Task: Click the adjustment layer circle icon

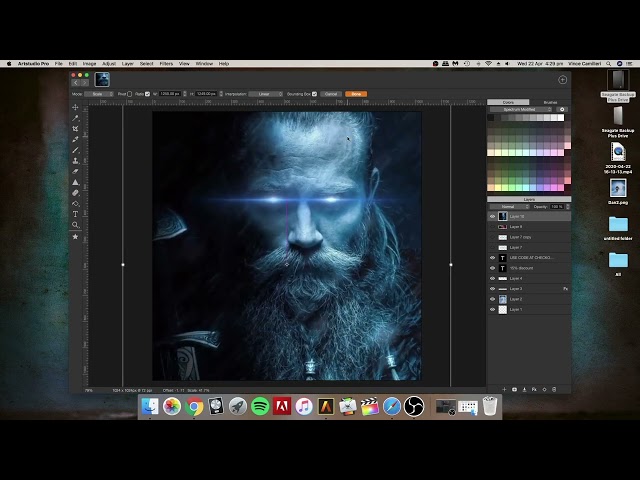Action: (x=544, y=389)
